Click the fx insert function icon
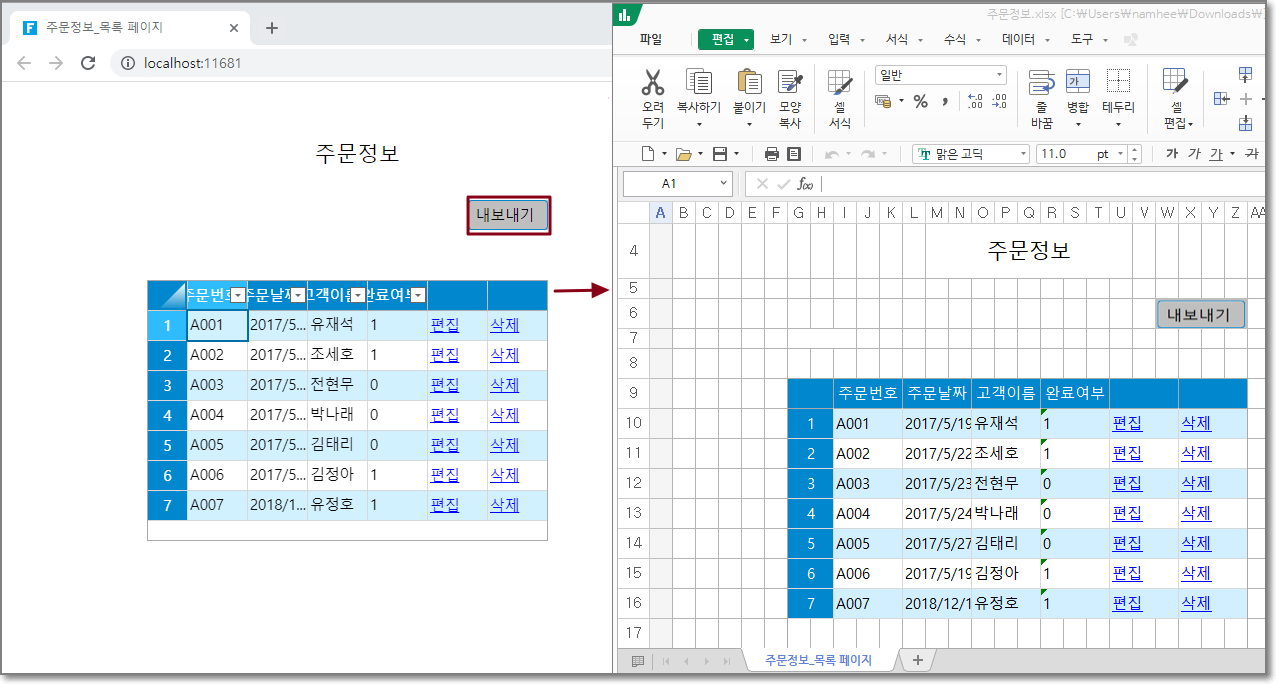 click(x=805, y=184)
